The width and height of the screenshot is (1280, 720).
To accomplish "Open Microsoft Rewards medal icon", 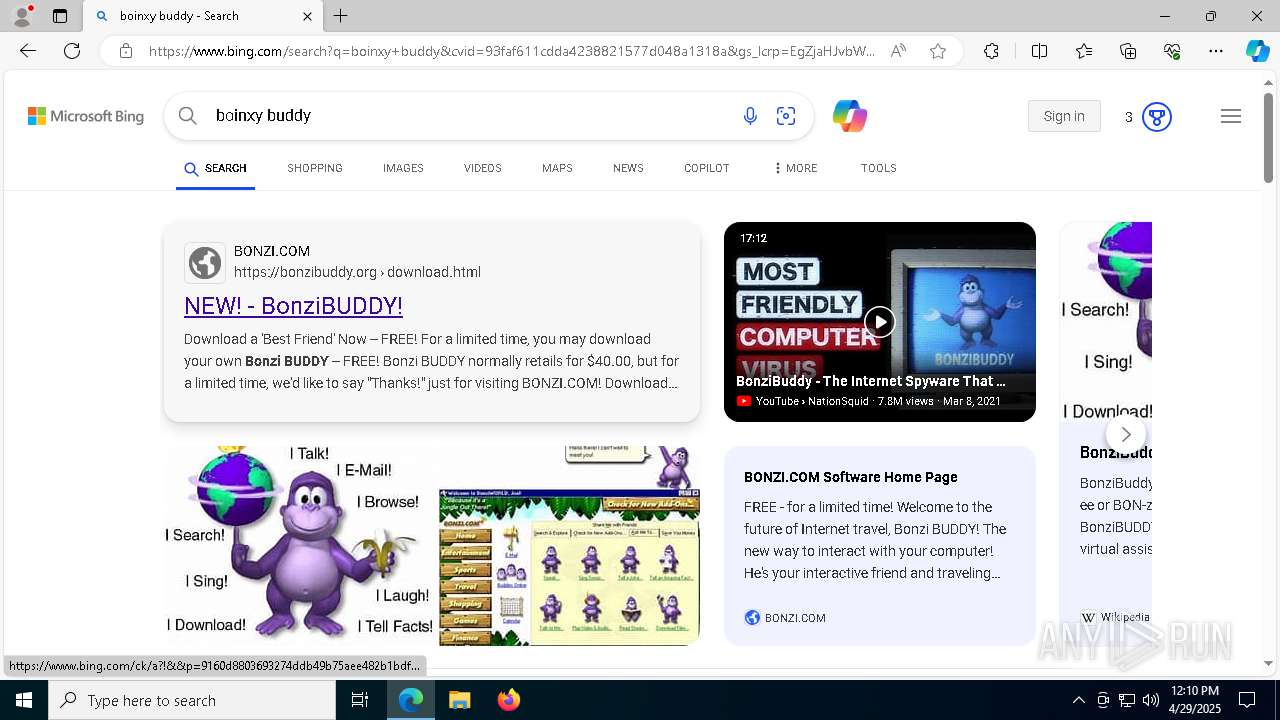I will pyautogui.click(x=1157, y=117).
